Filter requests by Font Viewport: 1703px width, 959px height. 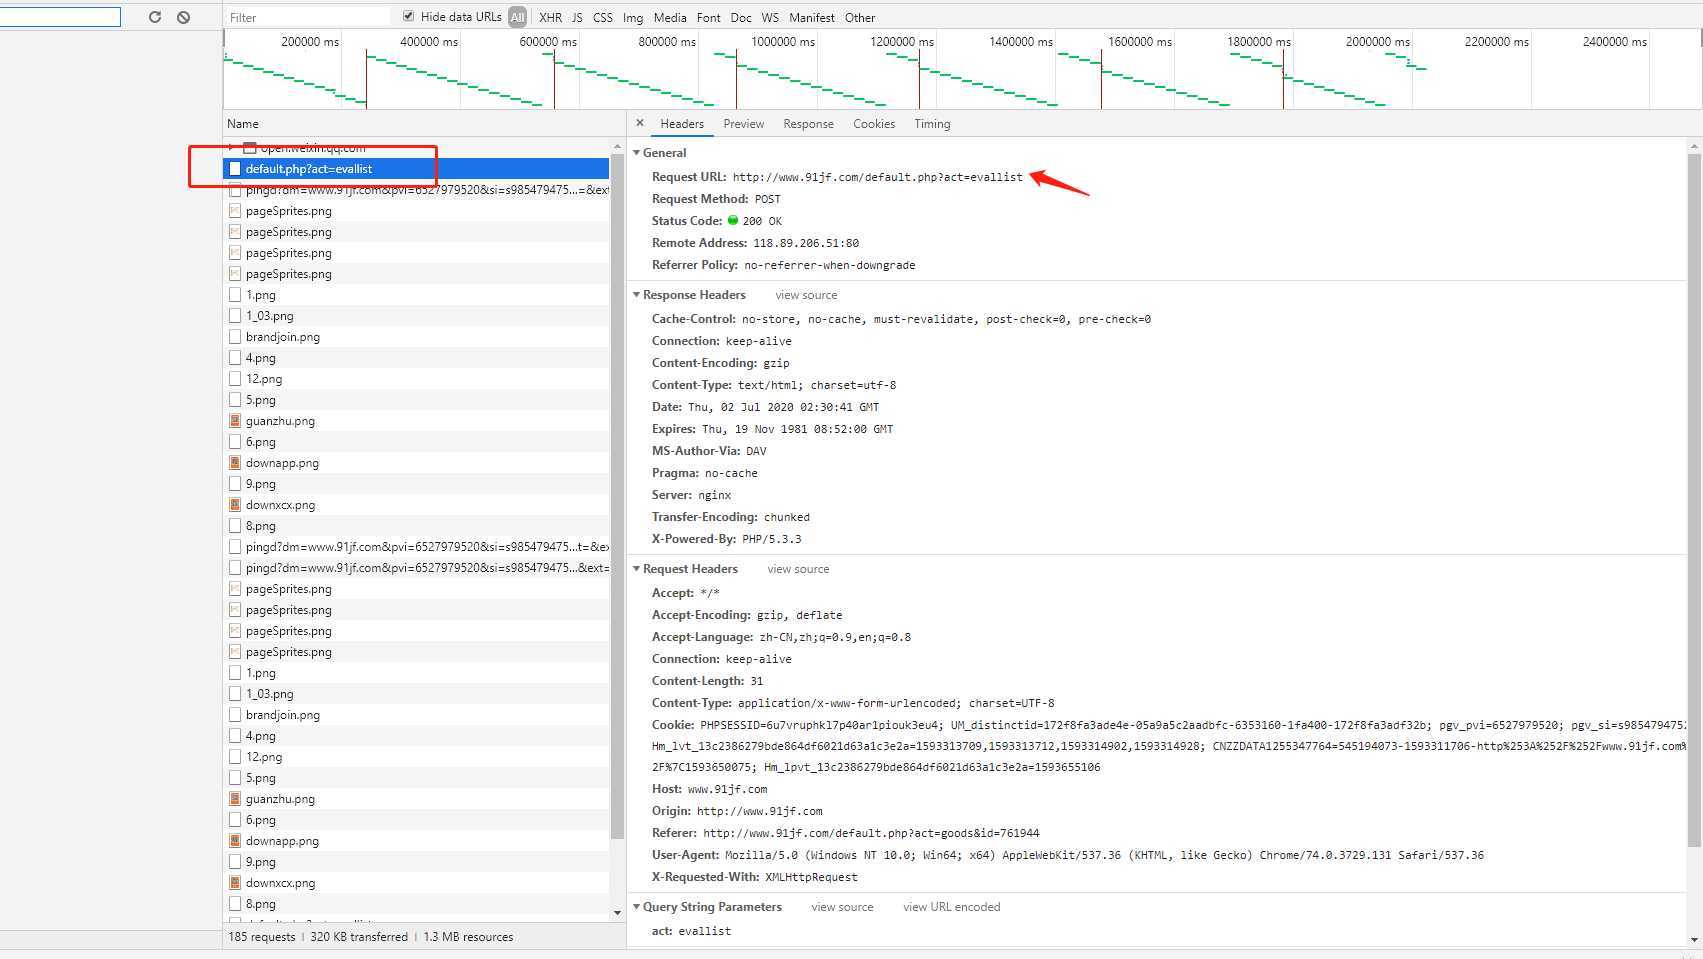pos(709,17)
